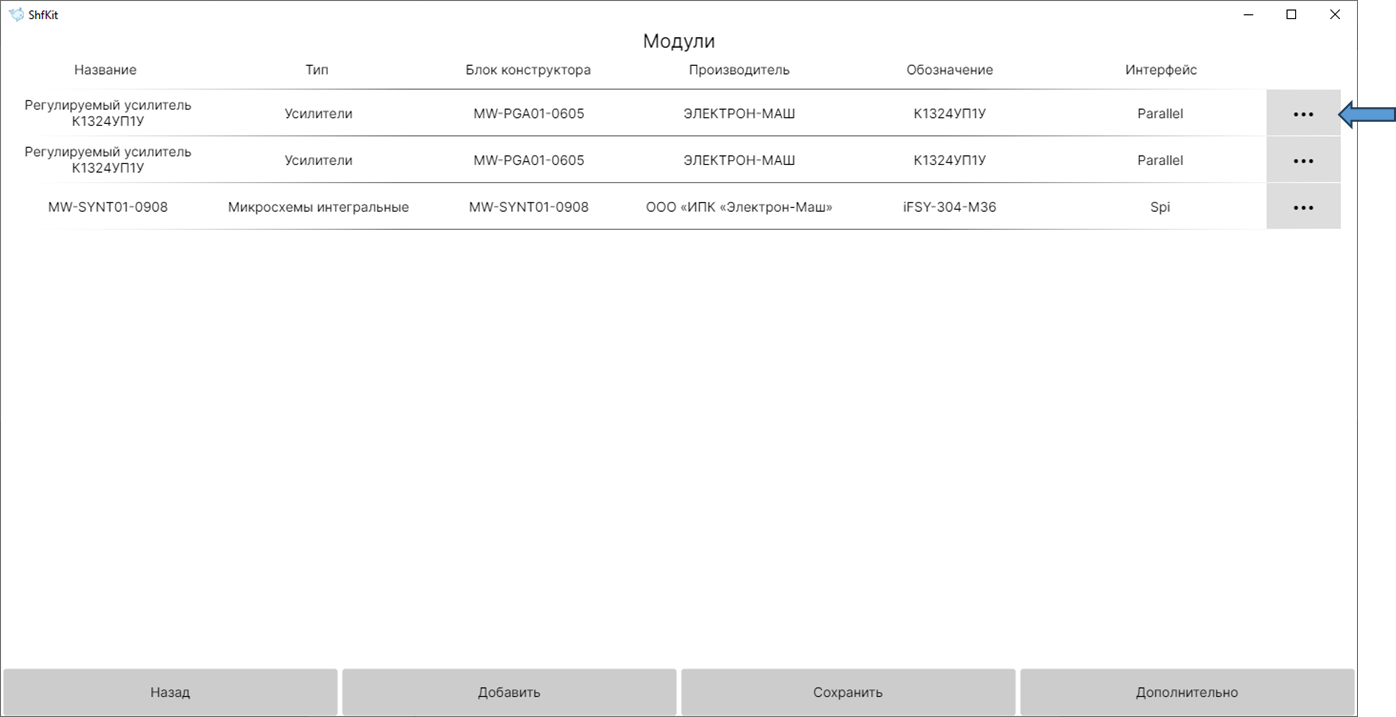Select the first row's Регулируемый усилитель К1324УП1У name

[x=108, y=113]
